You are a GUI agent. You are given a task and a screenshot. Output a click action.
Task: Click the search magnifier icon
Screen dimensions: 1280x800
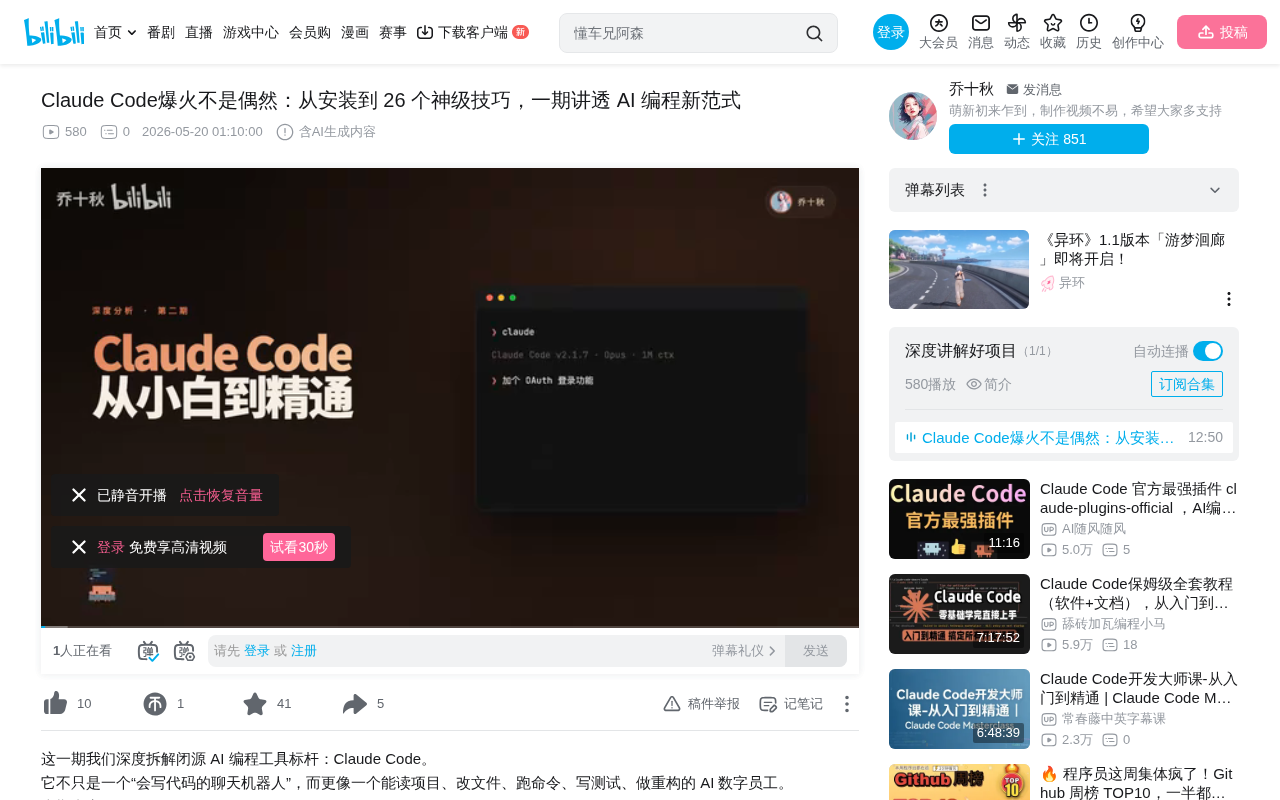click(814, 33)
